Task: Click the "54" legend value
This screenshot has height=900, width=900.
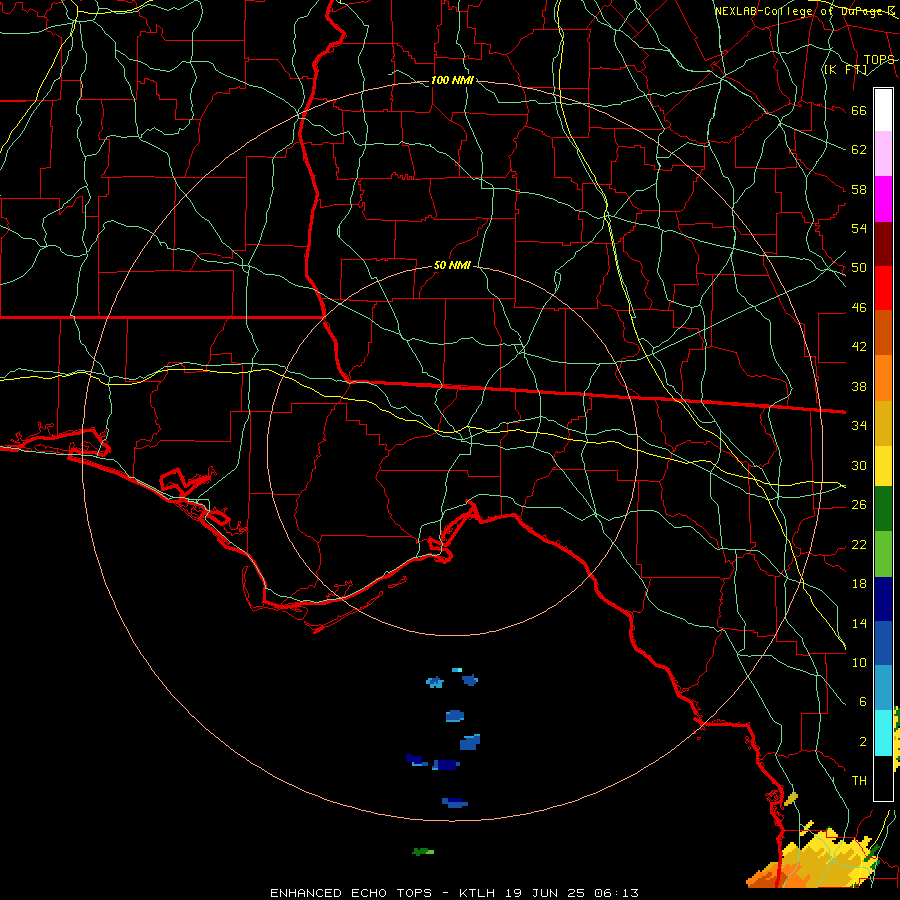Action: click(x=859, y=228)
